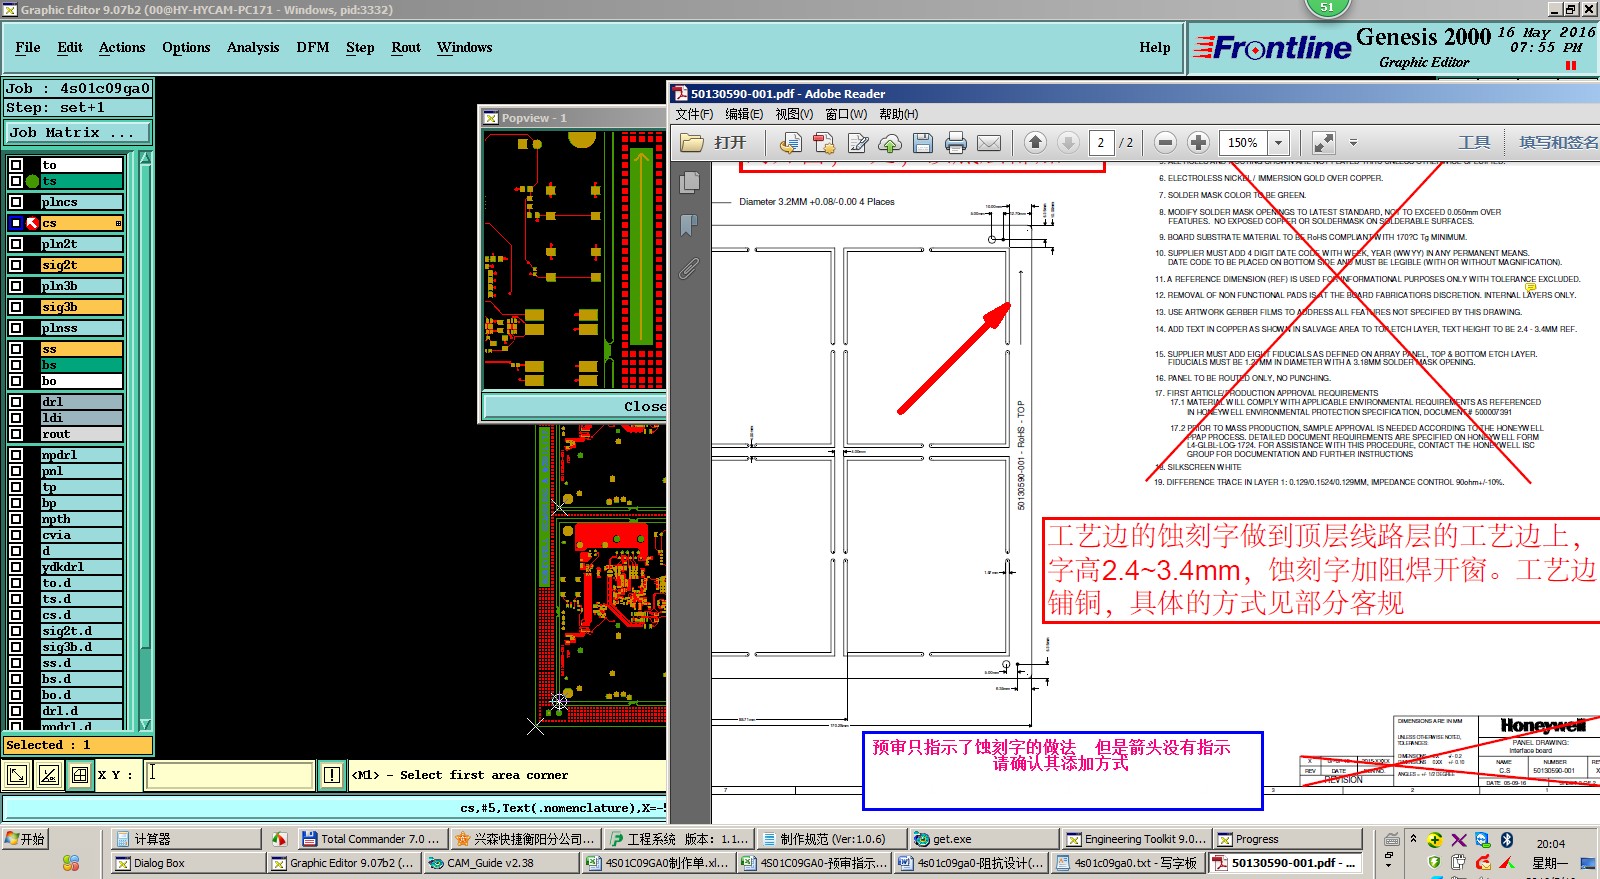Click the X Y coordinate input field
The height and width of the screenshot is (879, 1600).
point(230,775)
